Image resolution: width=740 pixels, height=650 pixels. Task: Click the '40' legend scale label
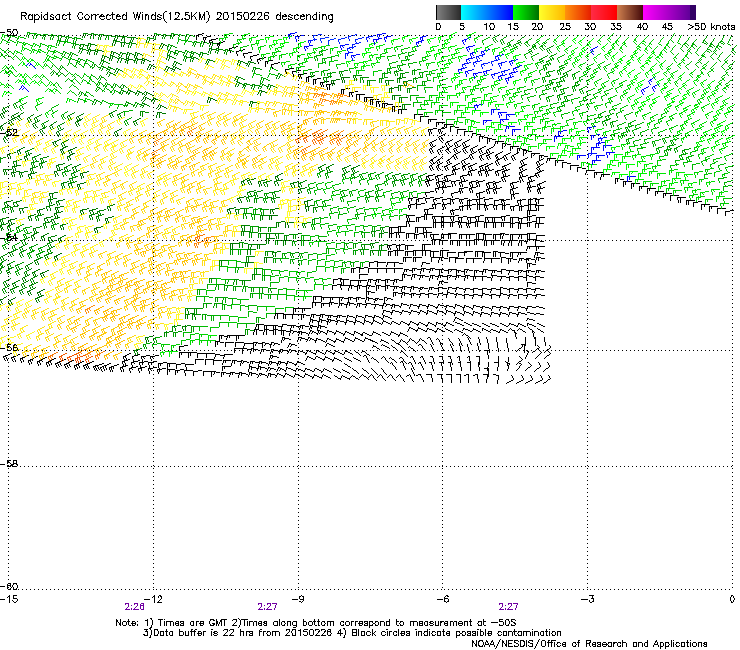[642, 27]
